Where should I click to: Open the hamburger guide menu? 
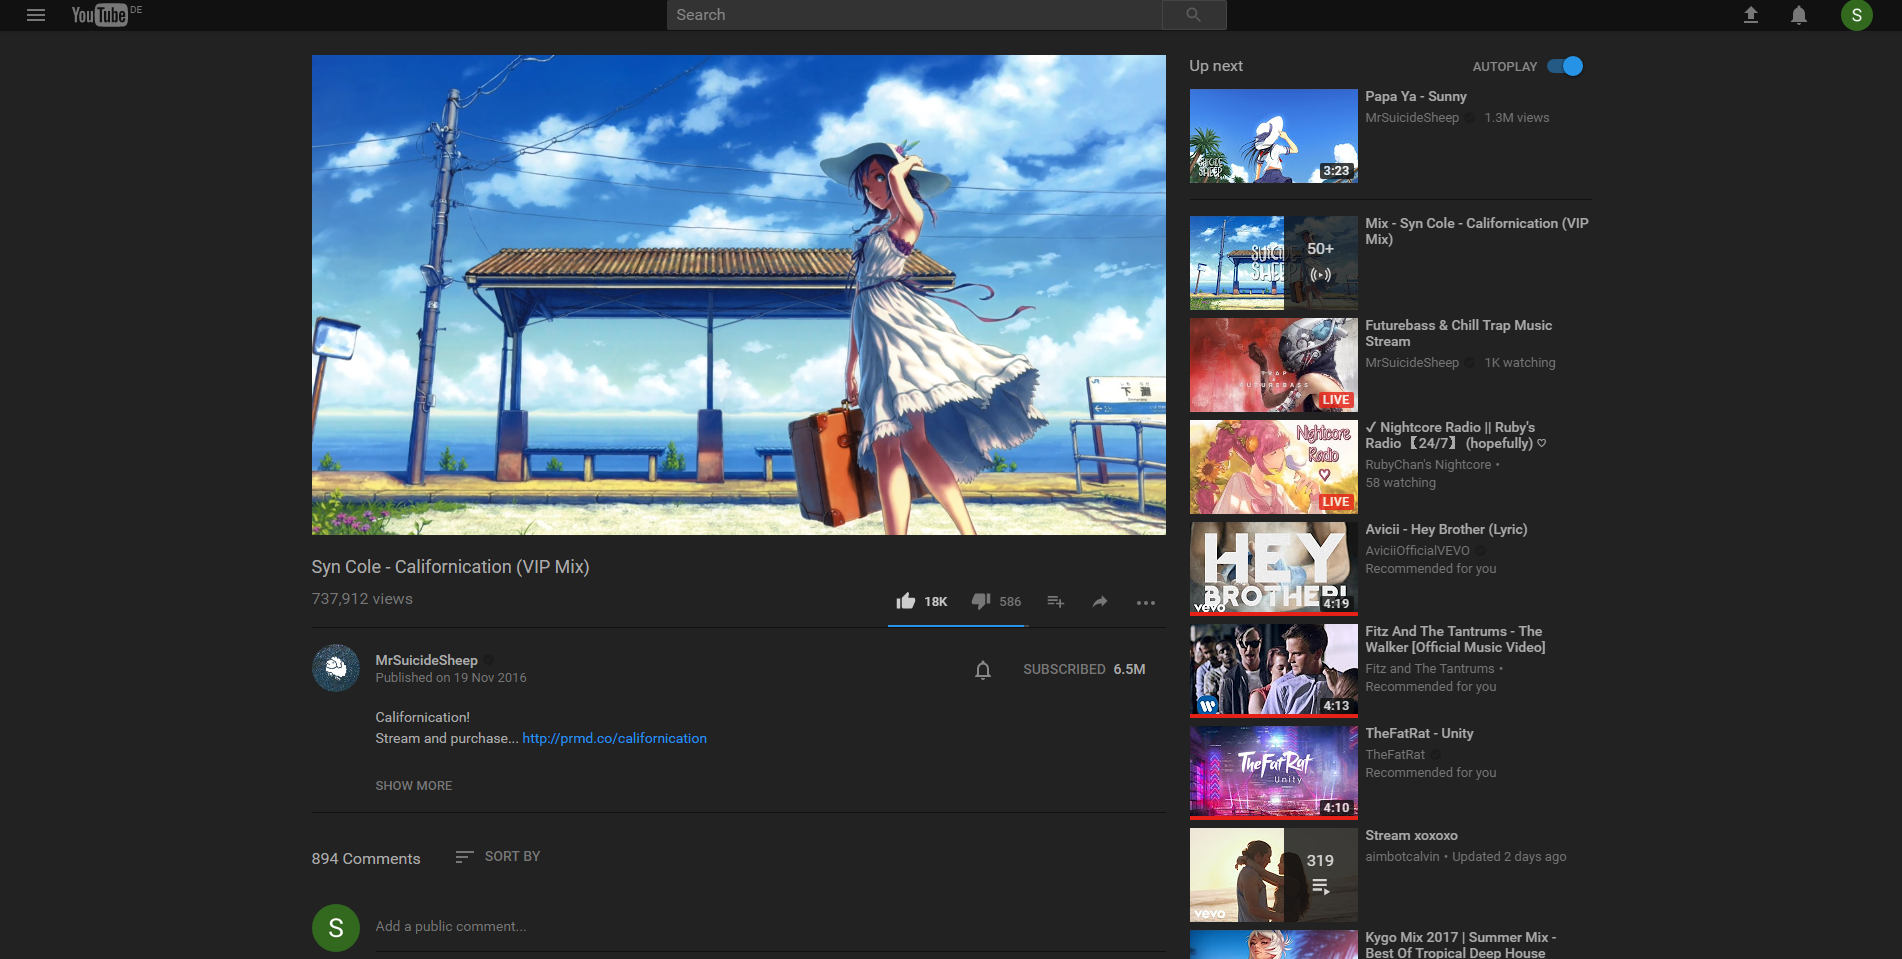click(x=36, y=15)
